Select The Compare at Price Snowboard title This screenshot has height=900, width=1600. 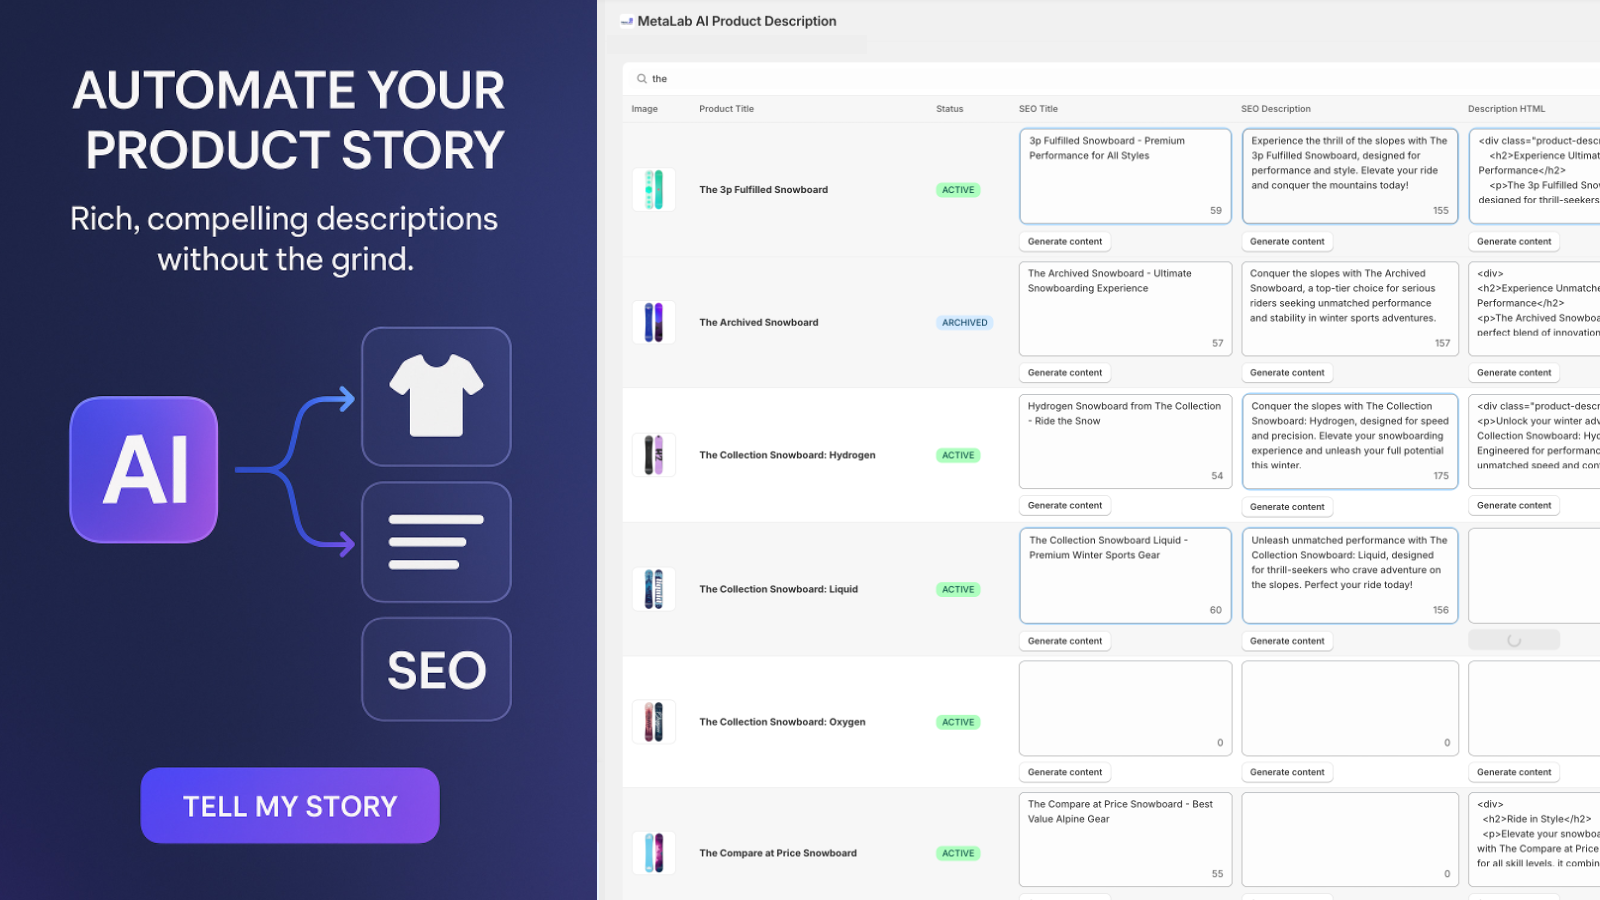(x=778, y=854)
